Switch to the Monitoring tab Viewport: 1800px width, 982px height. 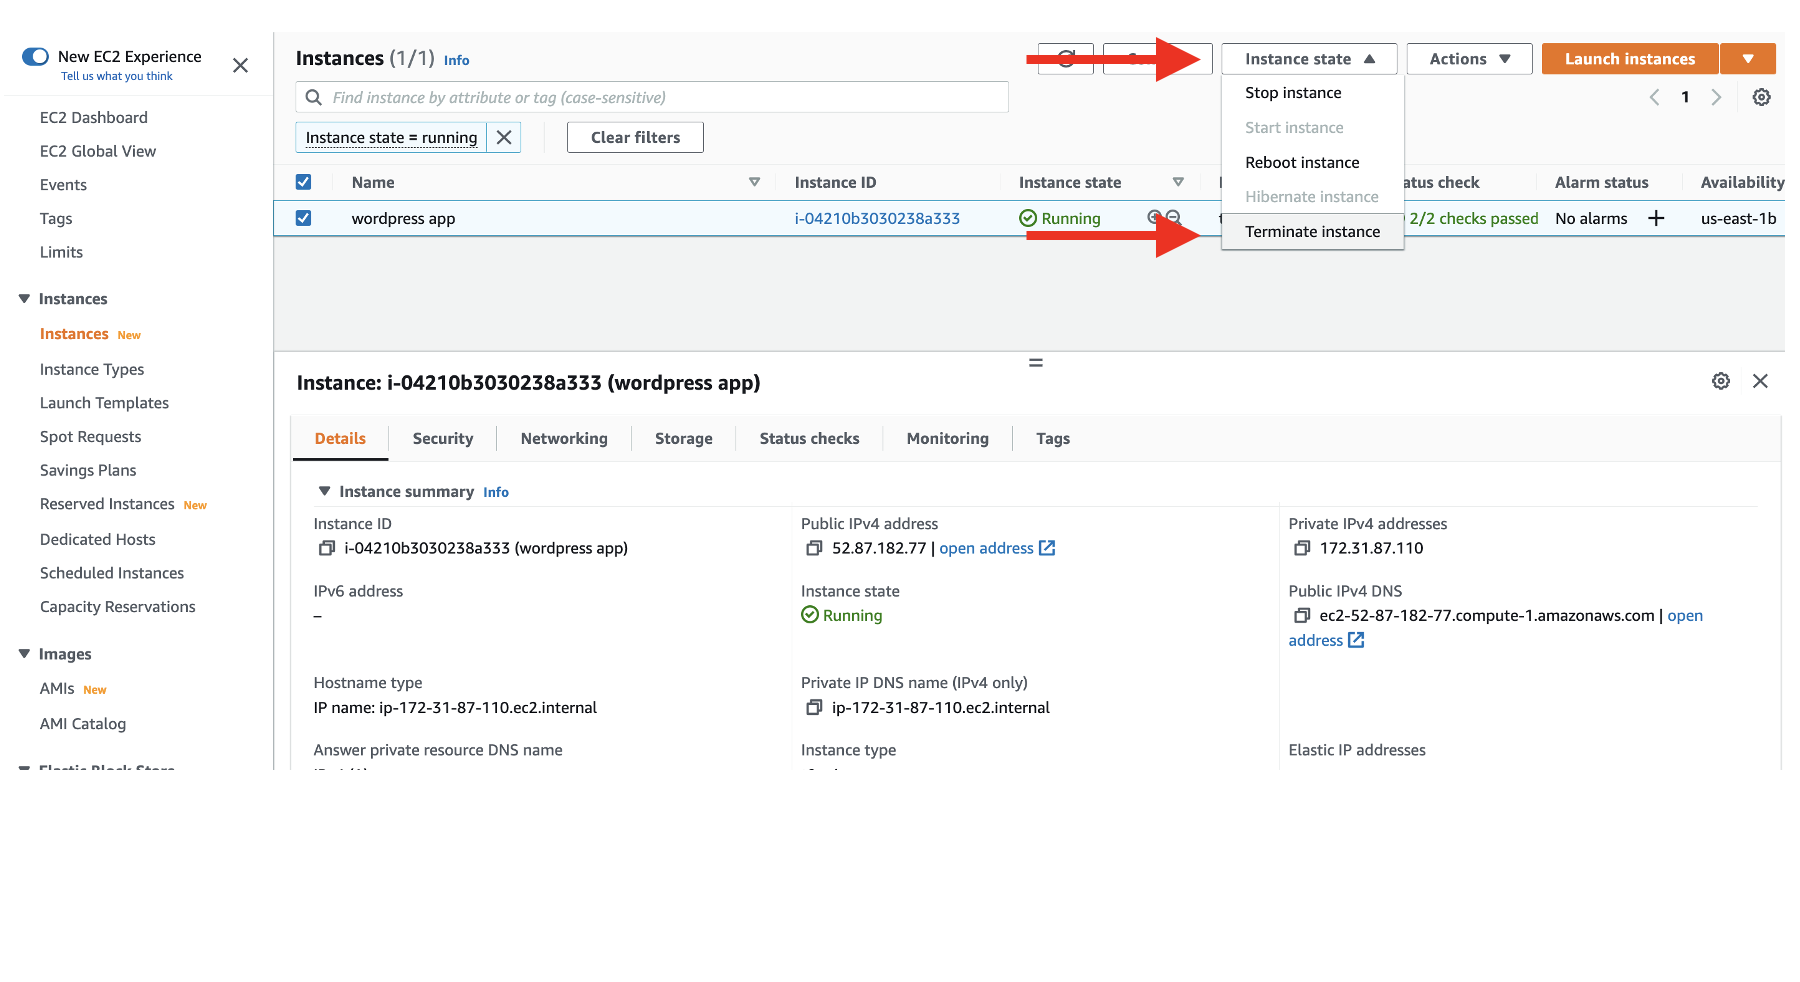(x=947, y=438)
